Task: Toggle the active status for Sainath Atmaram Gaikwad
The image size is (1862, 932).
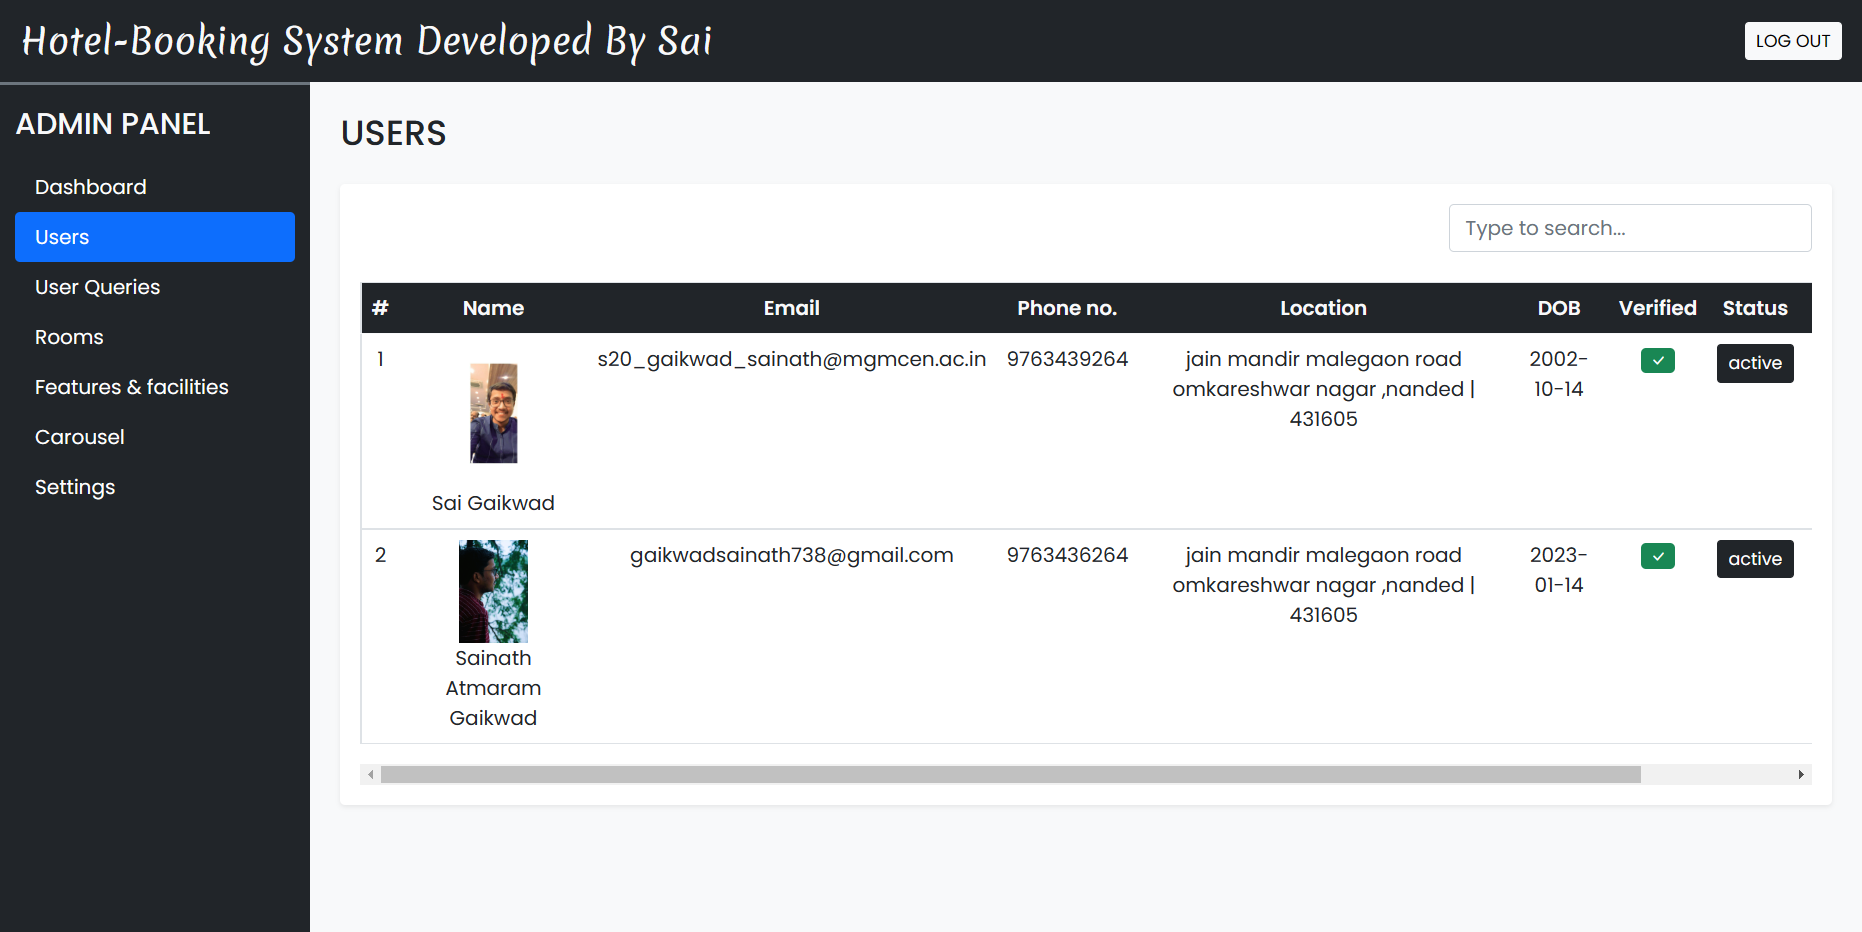Action: point(1755,558)
